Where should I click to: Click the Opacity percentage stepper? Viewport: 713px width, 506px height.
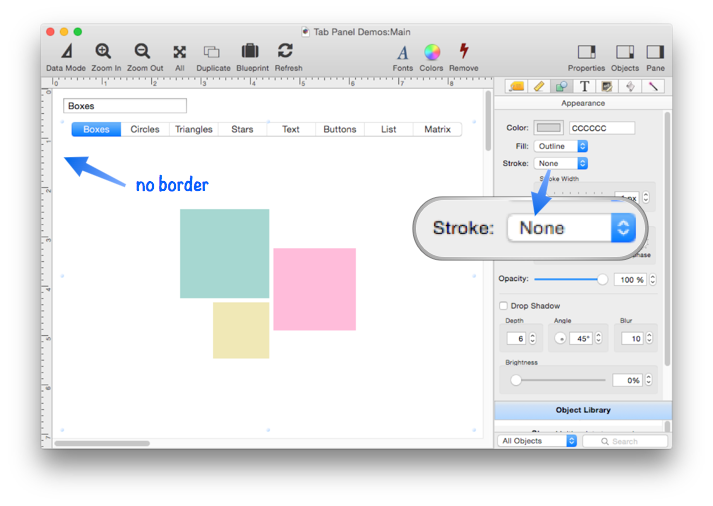click(653, 280)
